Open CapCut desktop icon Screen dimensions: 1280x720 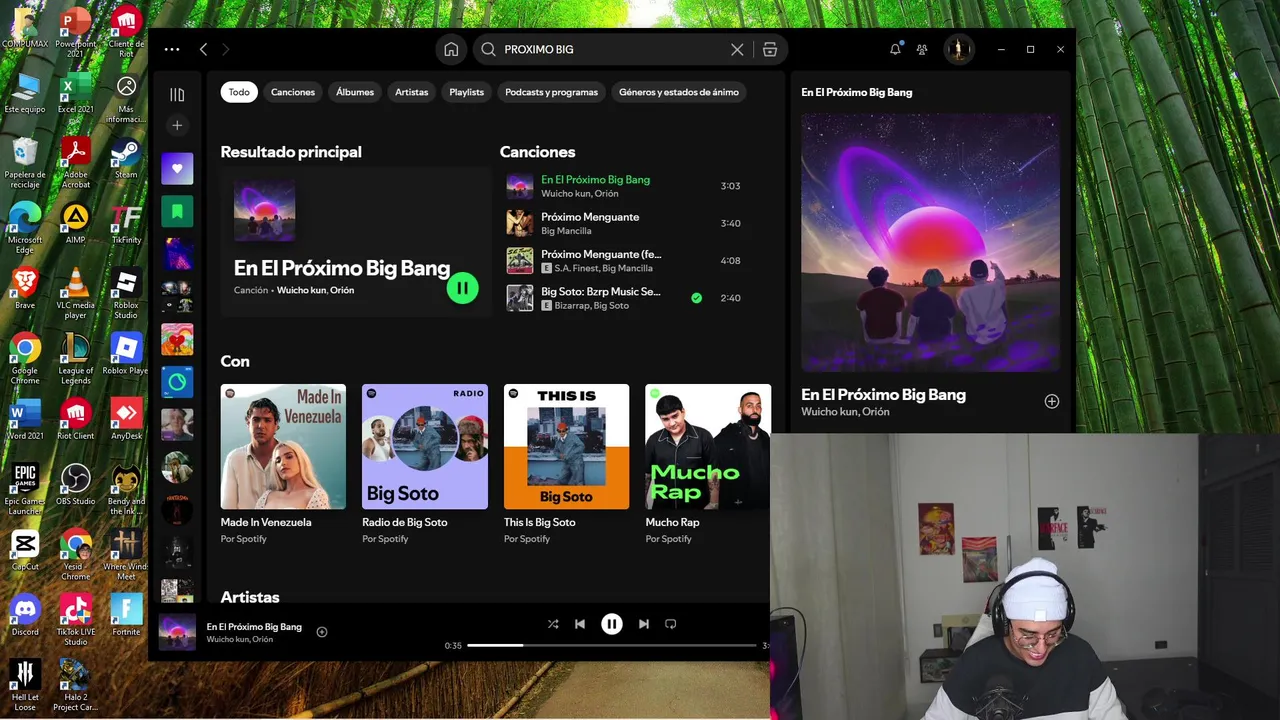point(25,550)
